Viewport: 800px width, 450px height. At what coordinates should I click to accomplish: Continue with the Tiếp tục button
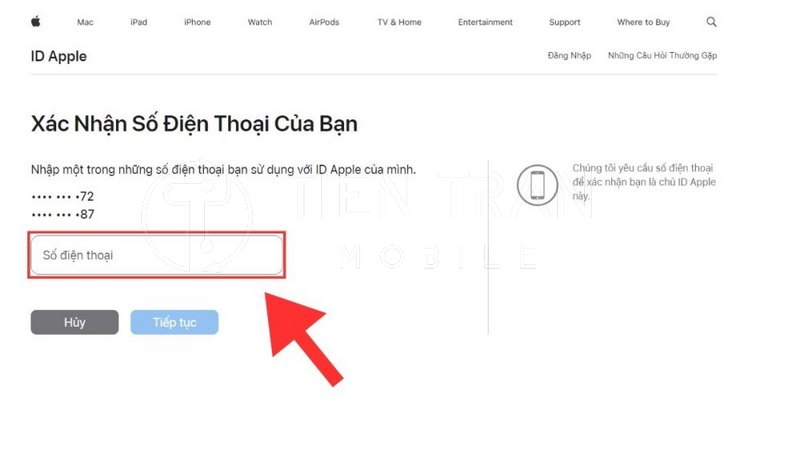click(174, 322)
